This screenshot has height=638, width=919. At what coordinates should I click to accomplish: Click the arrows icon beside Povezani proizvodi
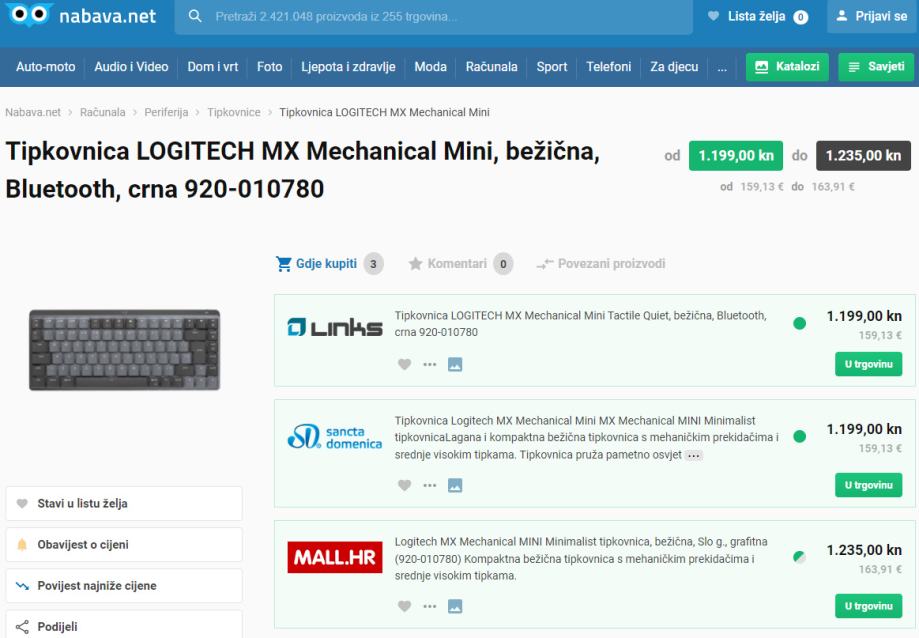point(545,264)
